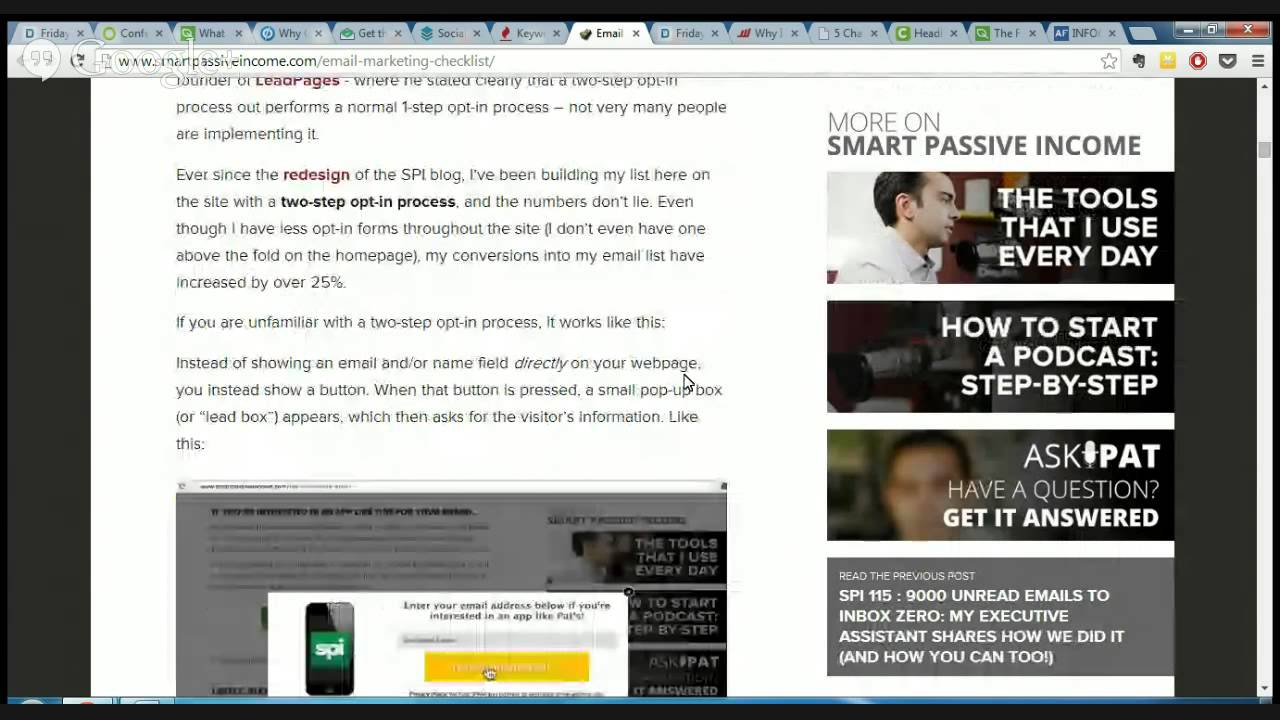
Task: Open the redesign link in the article
Action: click(316, 174)
